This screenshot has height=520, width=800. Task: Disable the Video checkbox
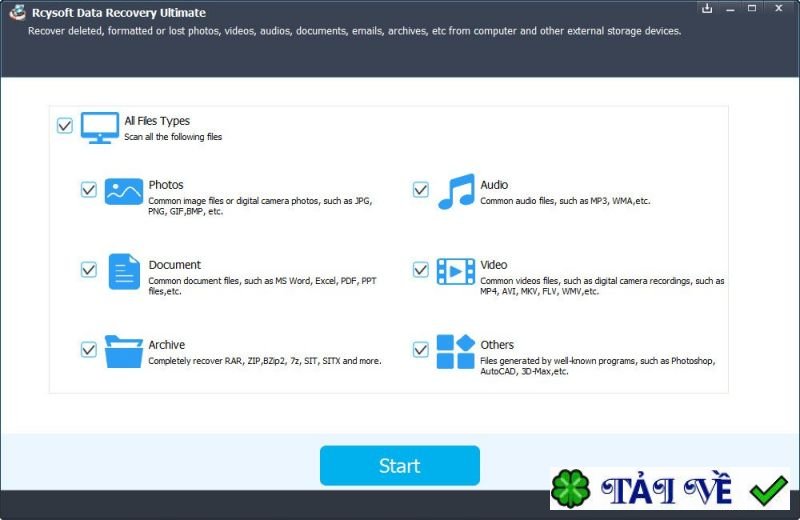(420, 269)
